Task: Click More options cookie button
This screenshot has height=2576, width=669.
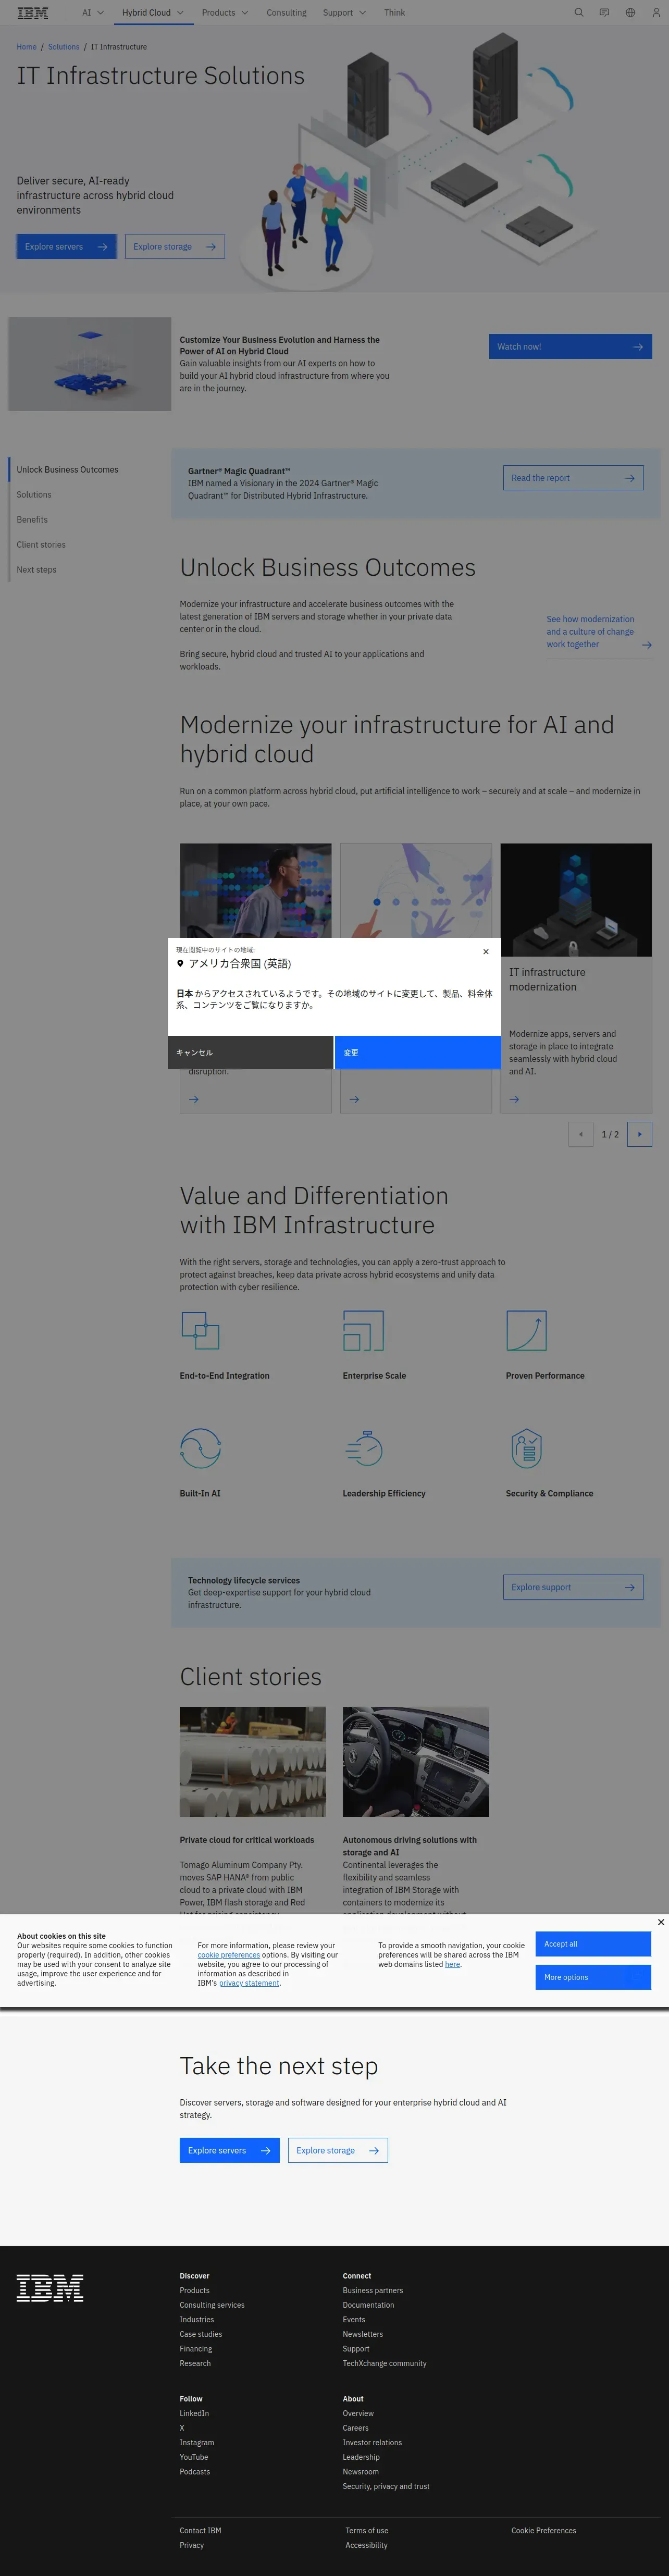Action: coord(593,1977)
